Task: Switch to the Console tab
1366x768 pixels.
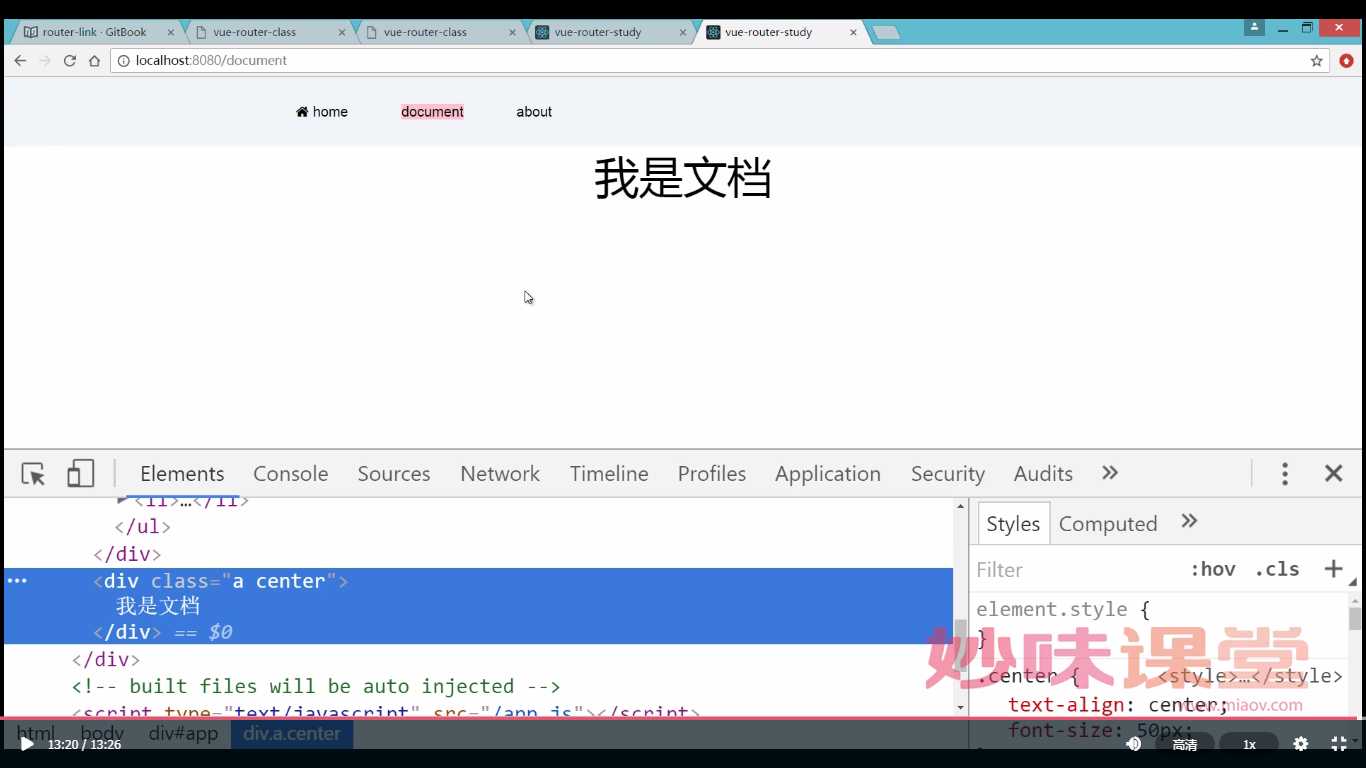Action: click(290, 474)
